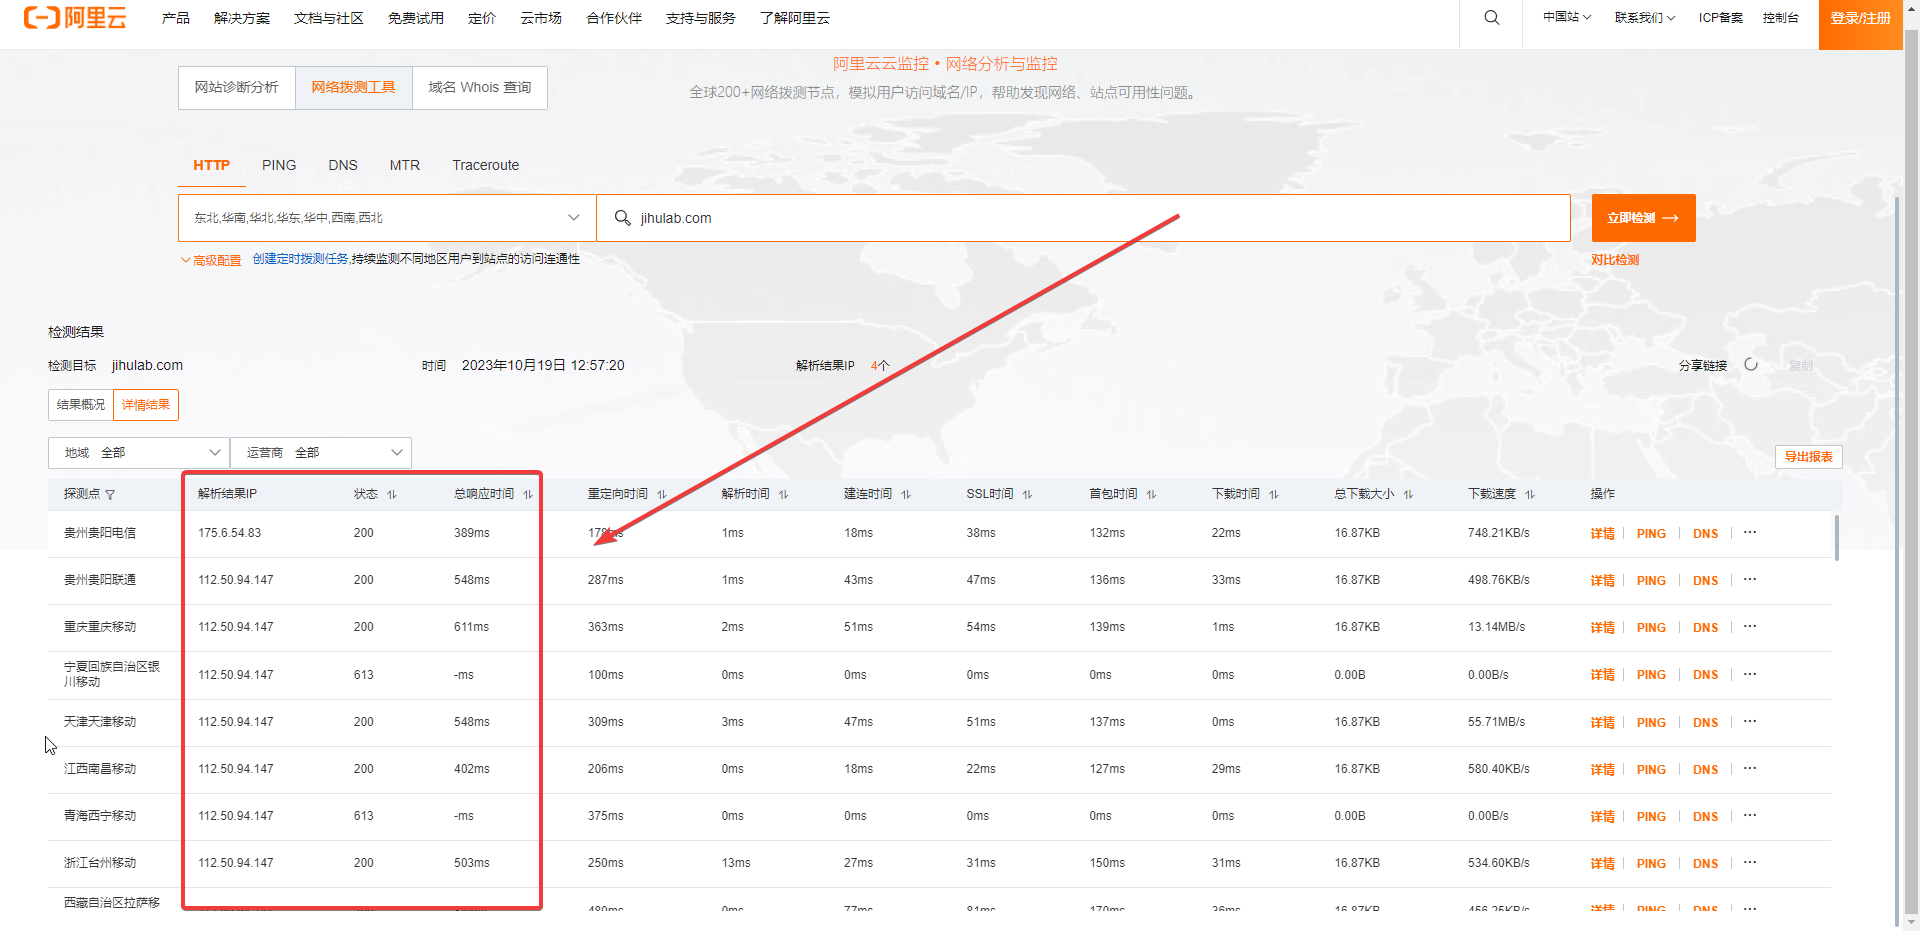Screen dimensions: 1920x931
Task: Expand 高级配置 advanced settings
Action: coord(211,260)
